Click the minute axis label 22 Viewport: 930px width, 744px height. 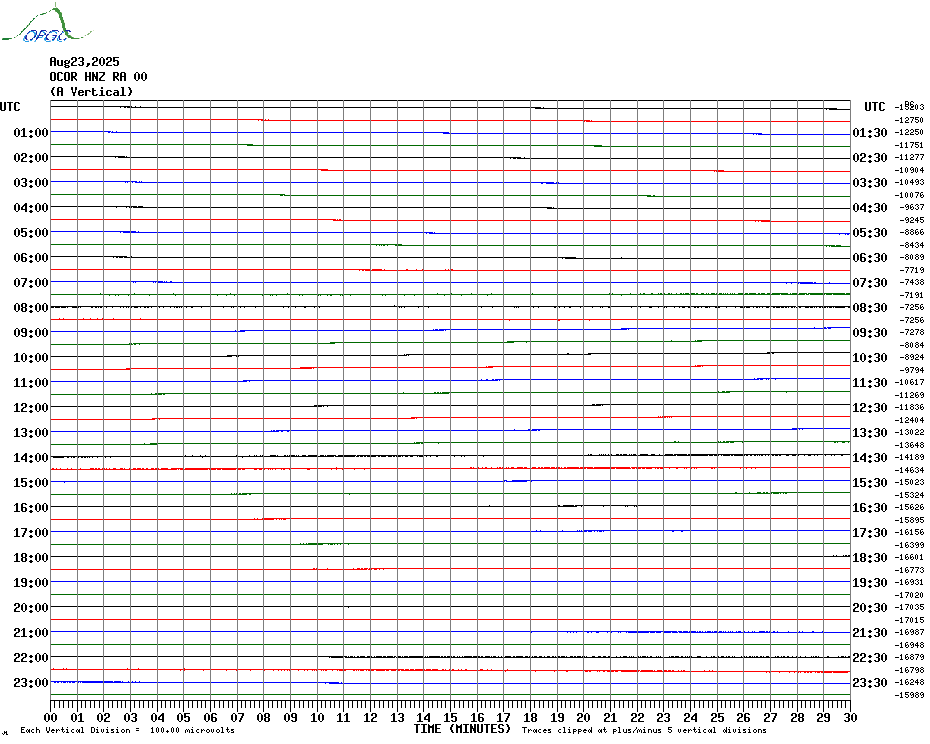coord(637,718)
